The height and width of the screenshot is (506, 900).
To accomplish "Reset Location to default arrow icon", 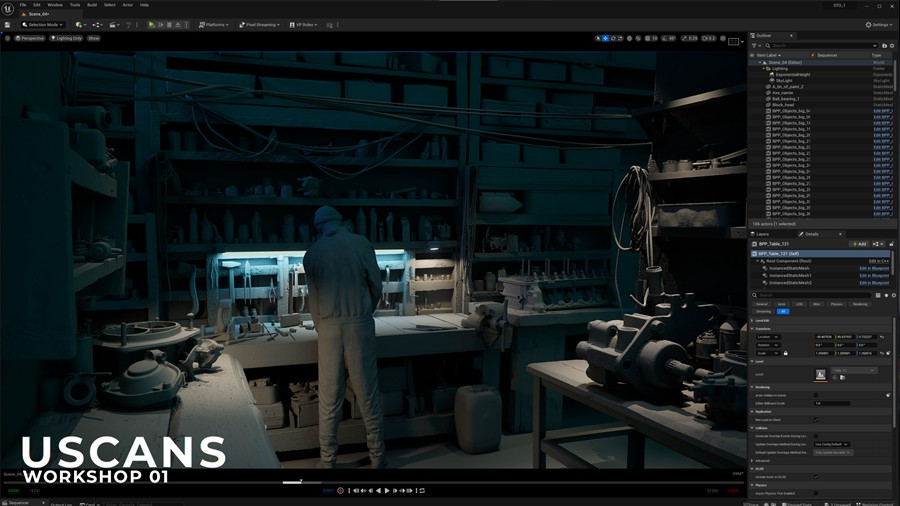I will point(882,337).
